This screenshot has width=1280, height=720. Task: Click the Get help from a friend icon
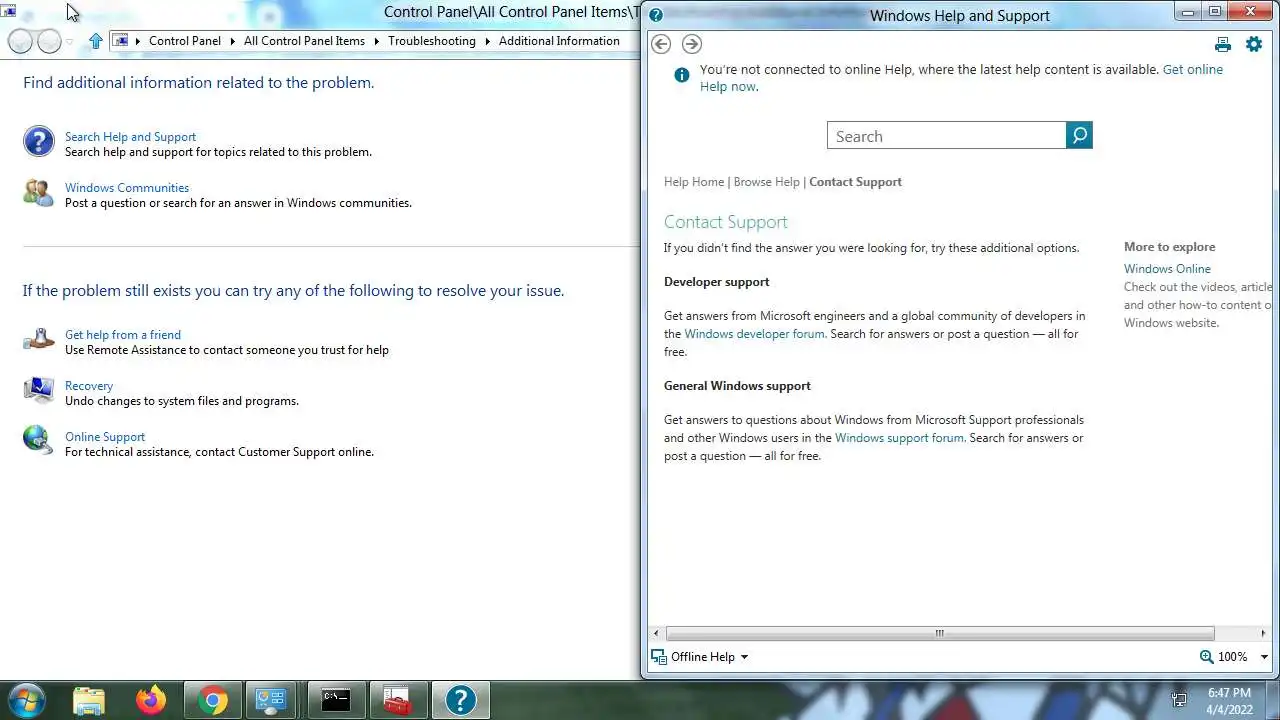(x=38, y=340)
